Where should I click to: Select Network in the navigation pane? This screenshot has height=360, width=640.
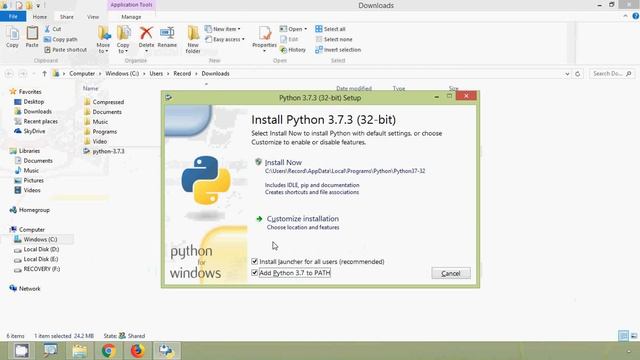pyautogui.click(x=29, y=289)
